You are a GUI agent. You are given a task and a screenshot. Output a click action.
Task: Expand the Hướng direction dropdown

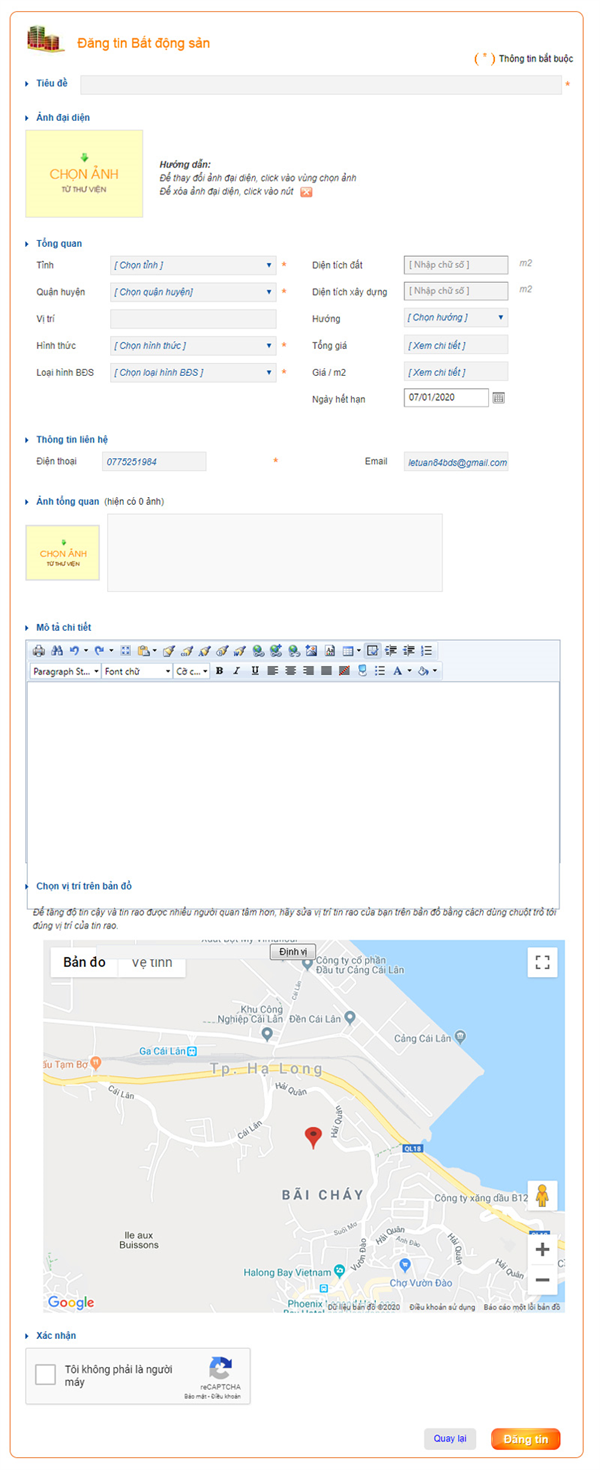tap(456, 318)
